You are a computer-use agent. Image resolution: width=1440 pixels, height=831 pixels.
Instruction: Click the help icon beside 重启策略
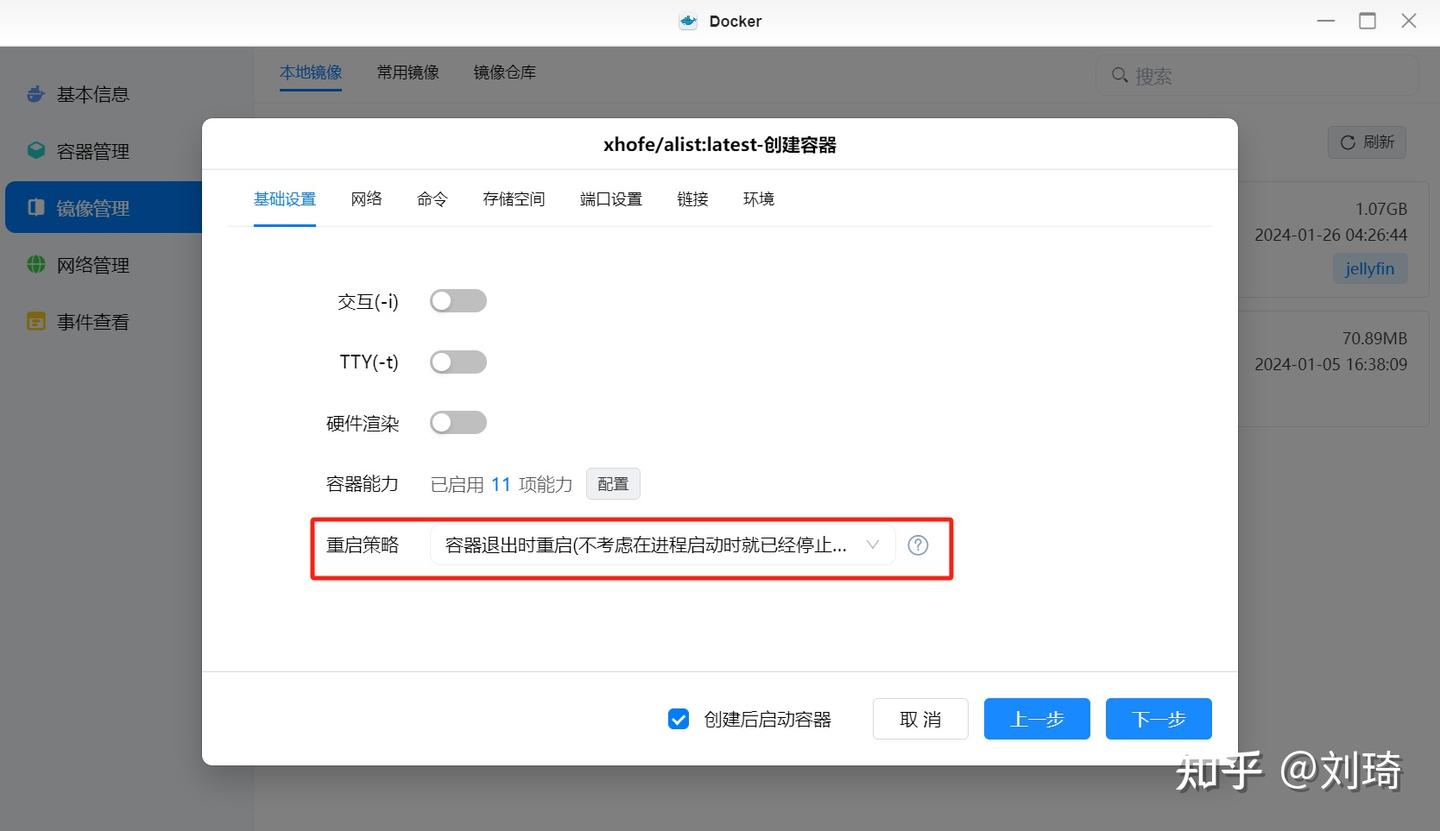click(x=917, y=545)
